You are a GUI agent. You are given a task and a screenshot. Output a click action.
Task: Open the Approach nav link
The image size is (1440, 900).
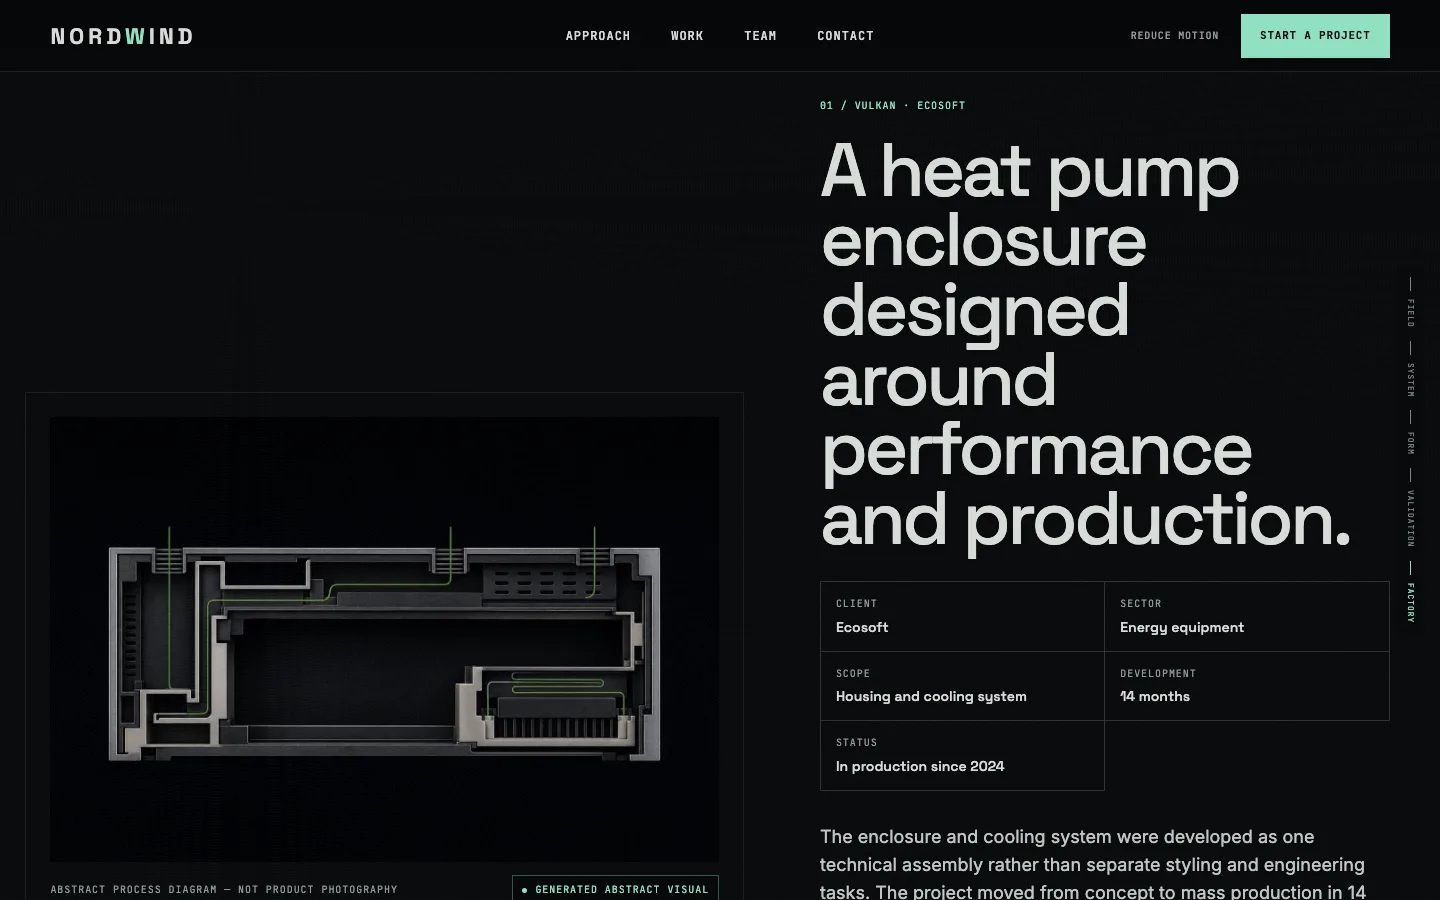pos(598,36)
